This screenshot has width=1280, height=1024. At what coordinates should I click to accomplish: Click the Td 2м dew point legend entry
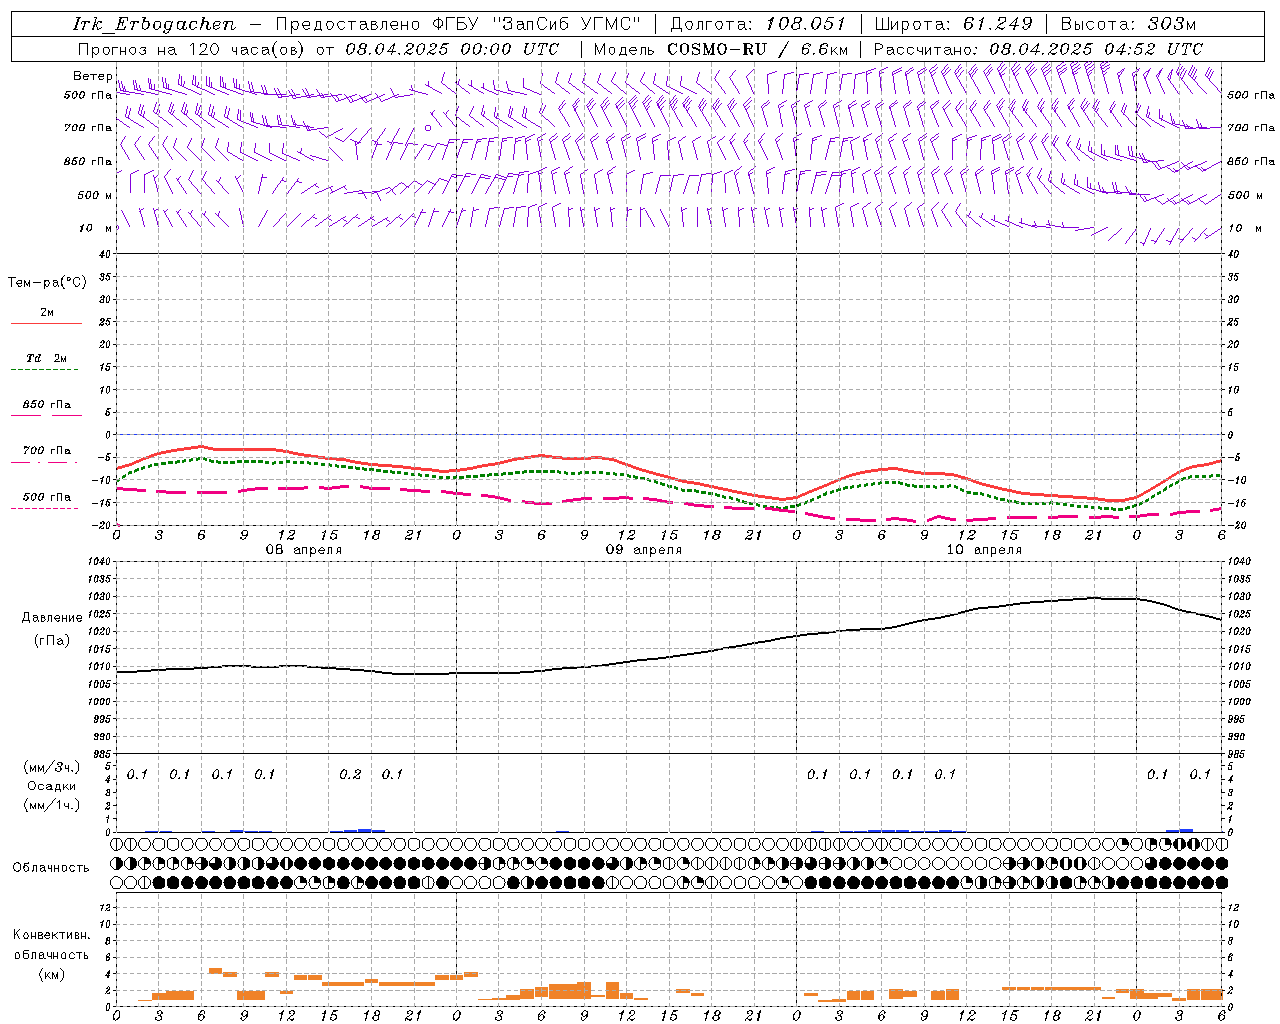pyautogui.click(x=47, y=358)
